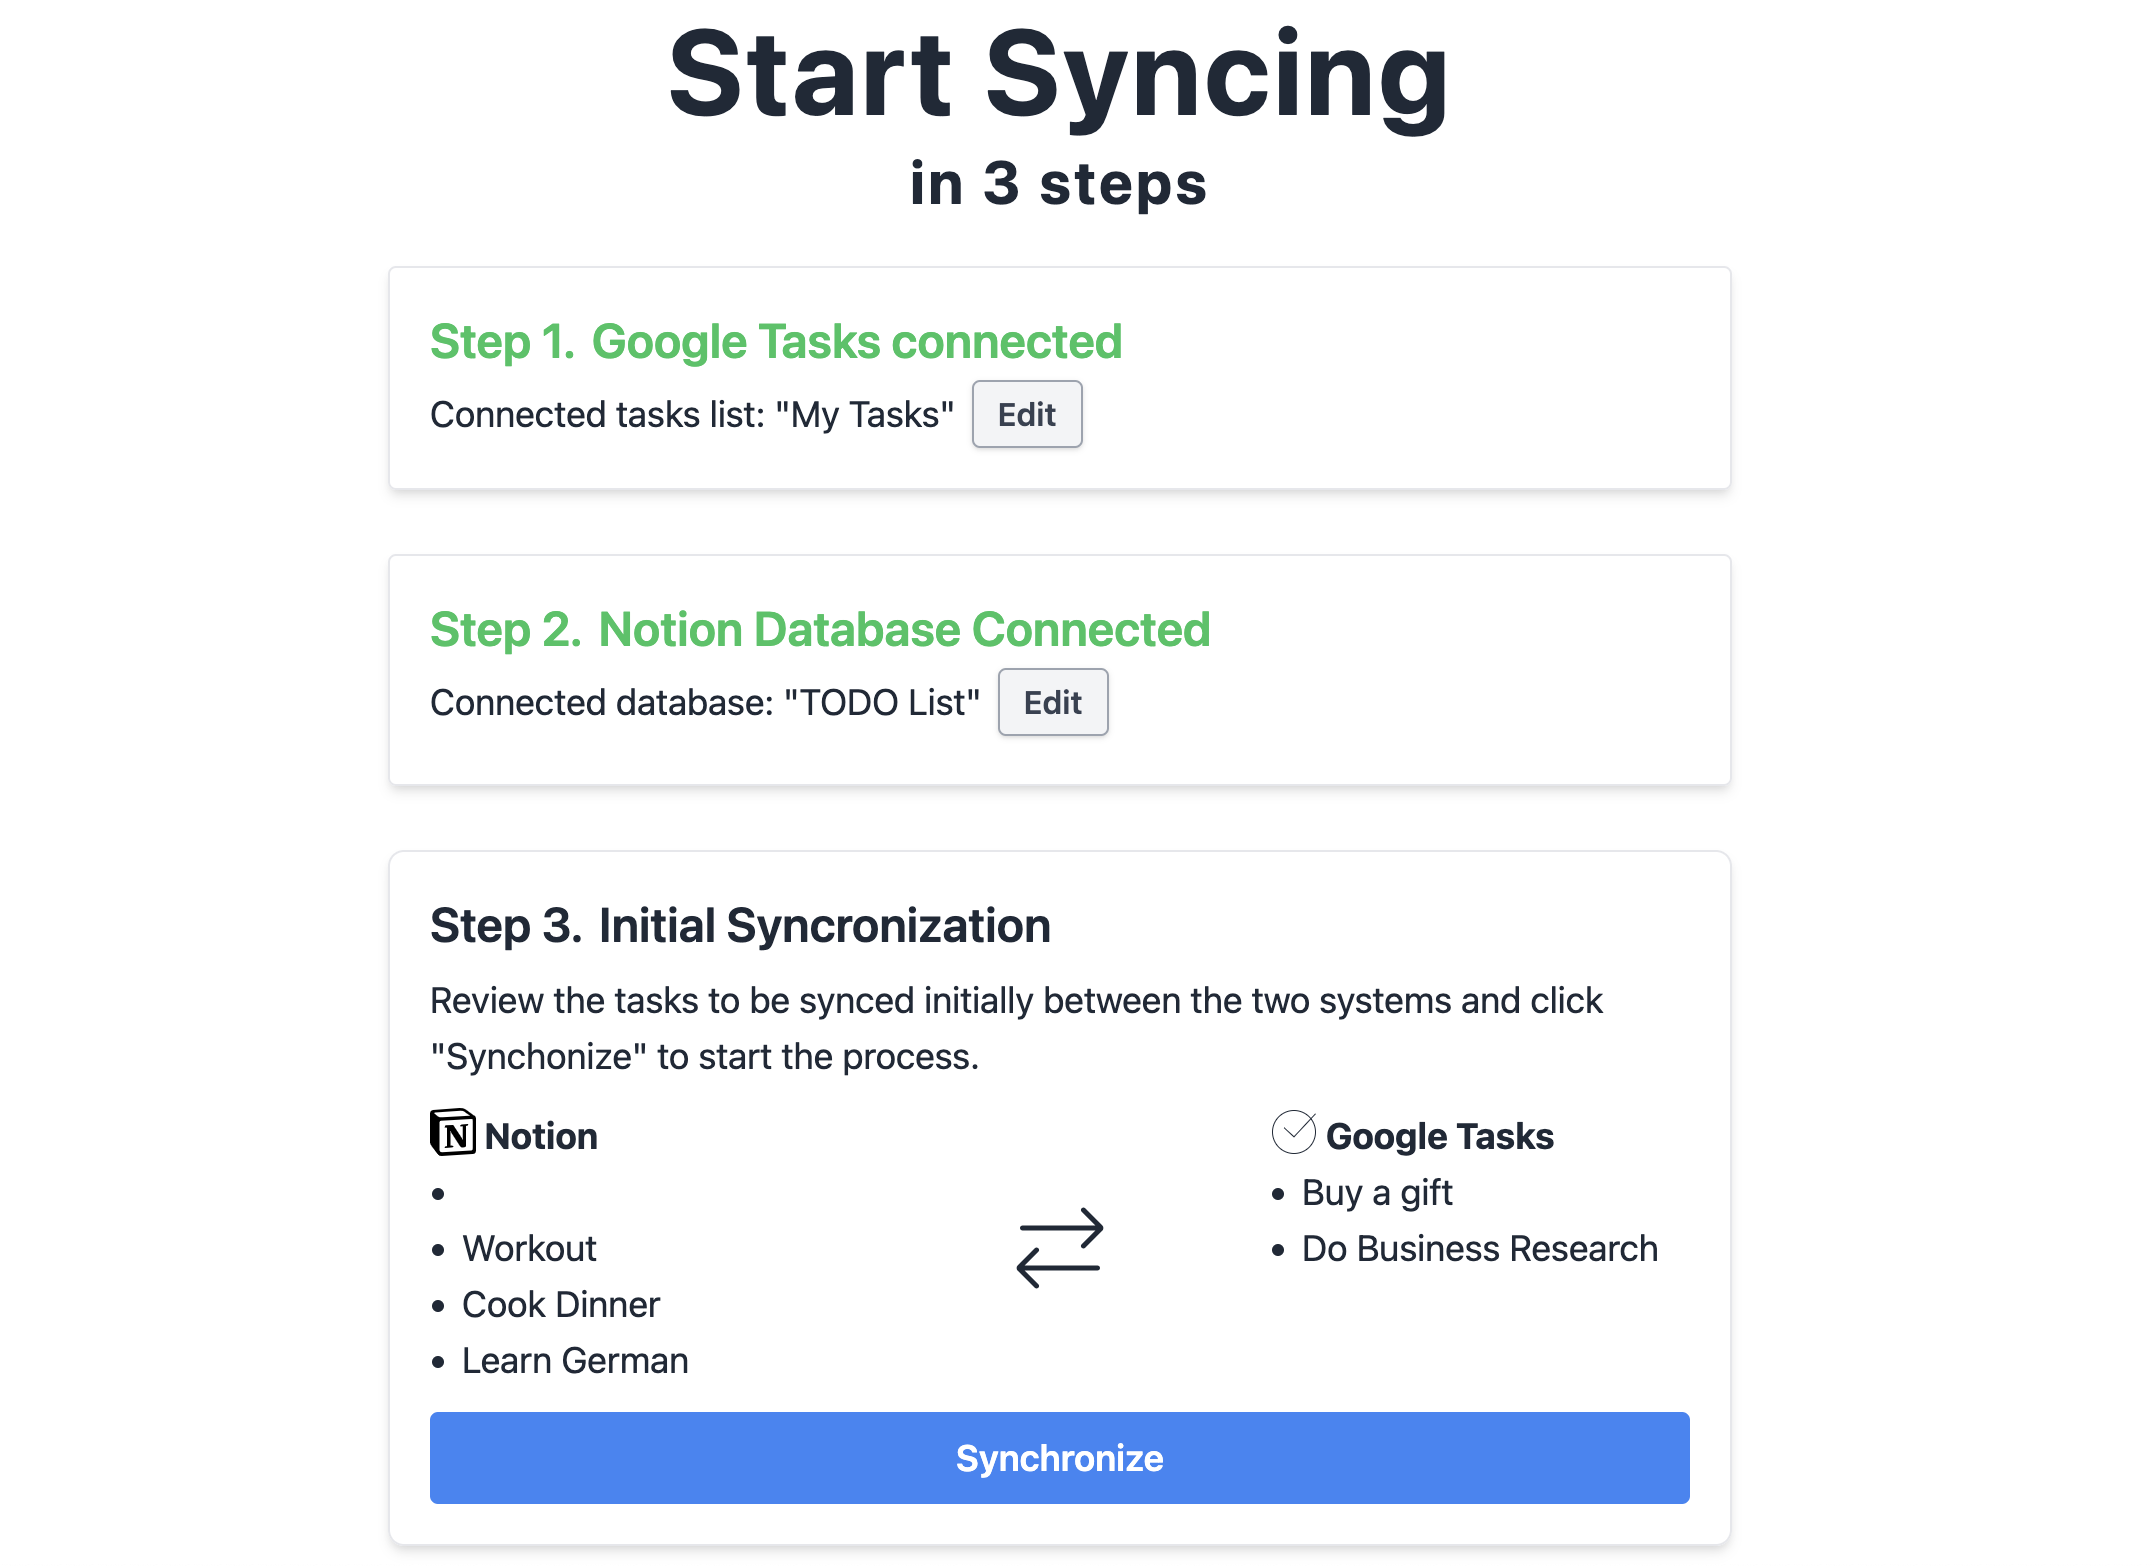Select the Workout task in Notion list
The height and width of the screenshot is (1566, 2154).
(x=529, y=1248)
